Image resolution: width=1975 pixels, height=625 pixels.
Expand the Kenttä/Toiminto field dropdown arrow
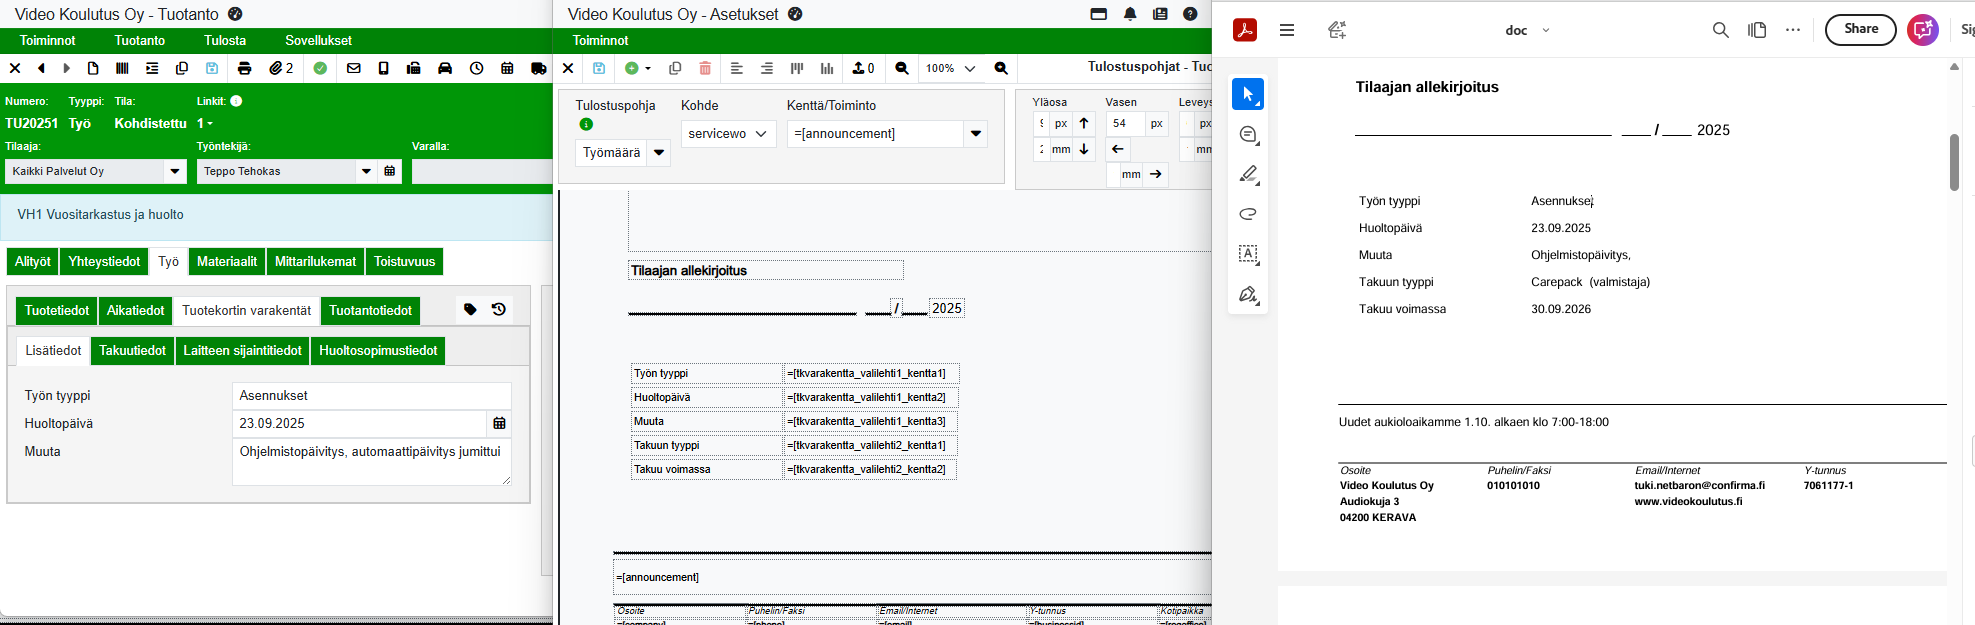tap(975, 134)
